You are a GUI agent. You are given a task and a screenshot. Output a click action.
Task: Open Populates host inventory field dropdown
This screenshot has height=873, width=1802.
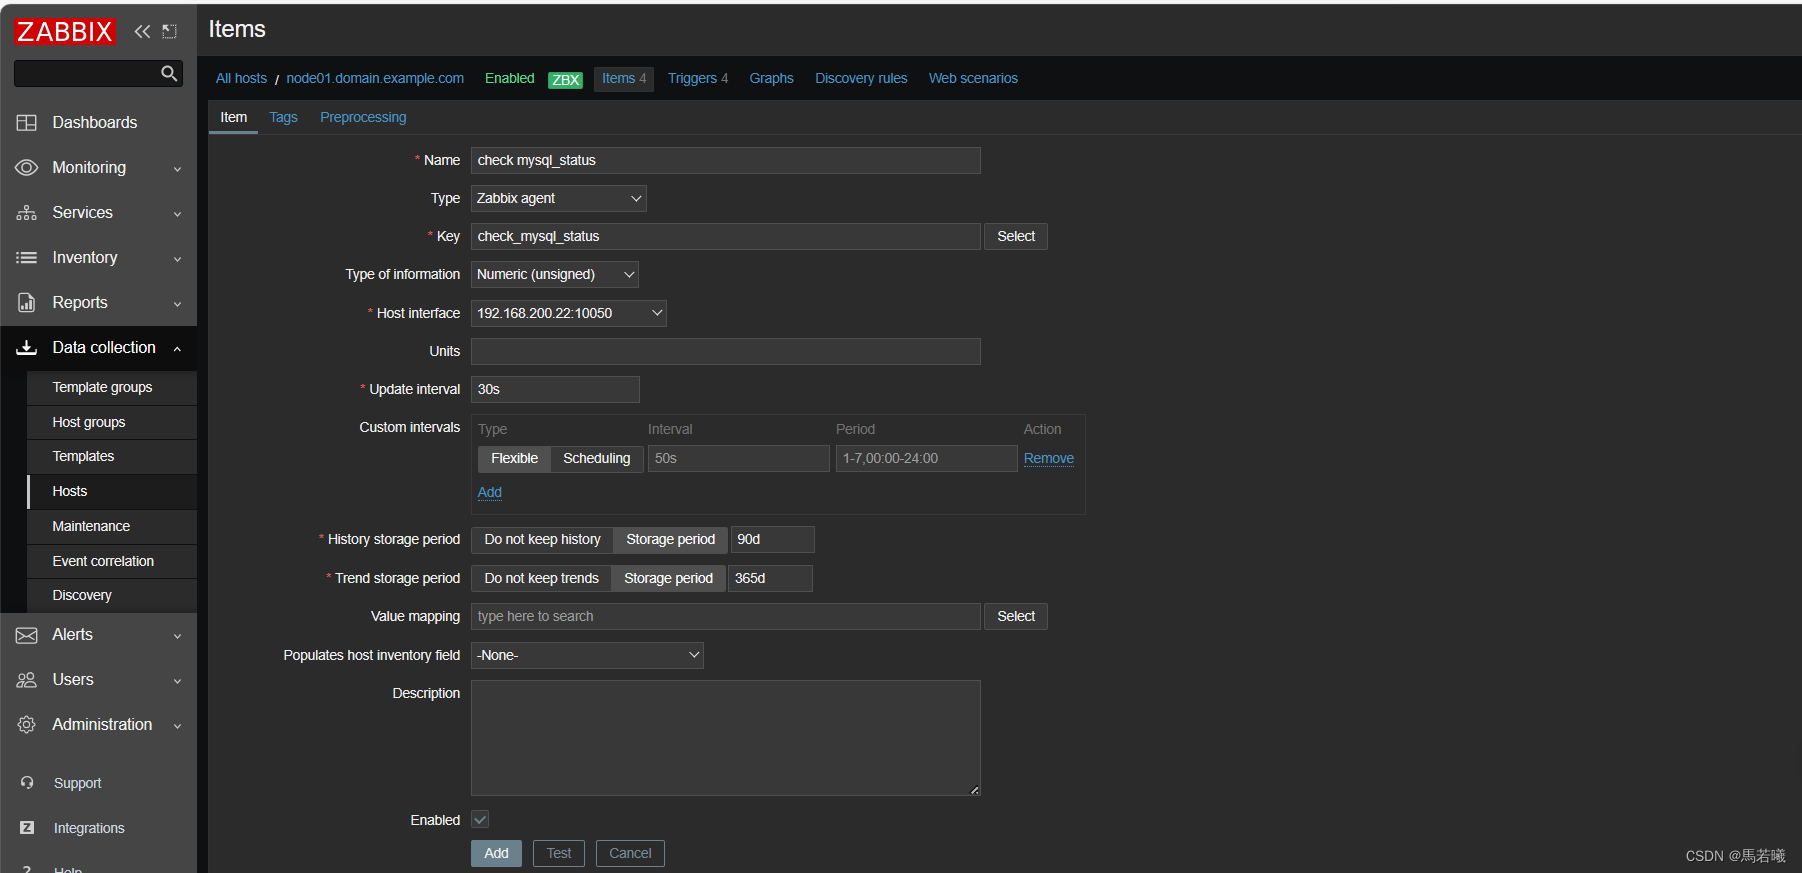click(587, 655)
